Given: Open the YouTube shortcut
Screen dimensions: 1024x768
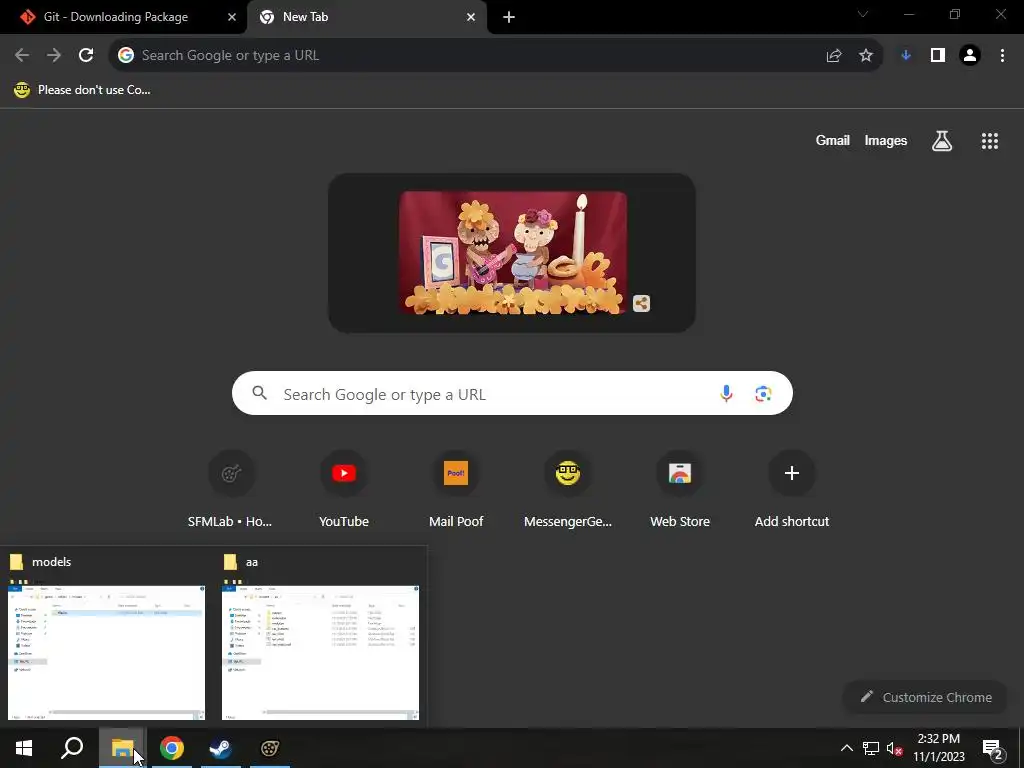Looking at the screenshot, I should pos(344,489).
